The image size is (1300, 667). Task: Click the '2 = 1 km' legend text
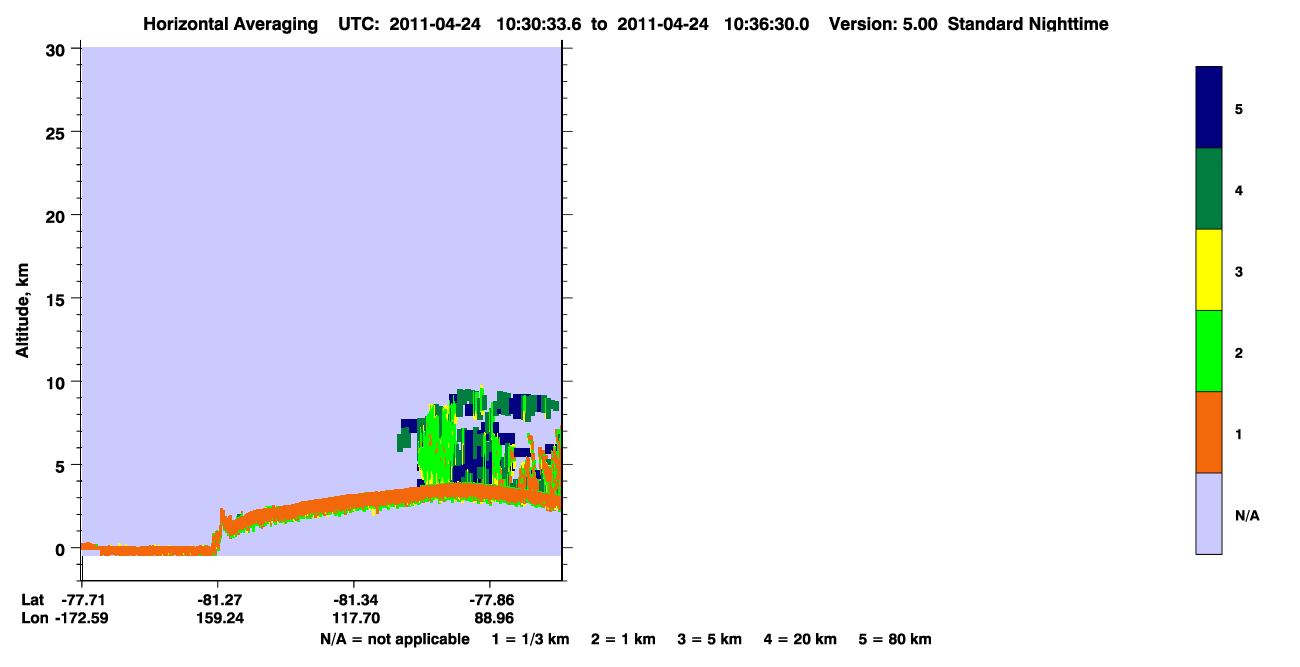tap(623, 639)
